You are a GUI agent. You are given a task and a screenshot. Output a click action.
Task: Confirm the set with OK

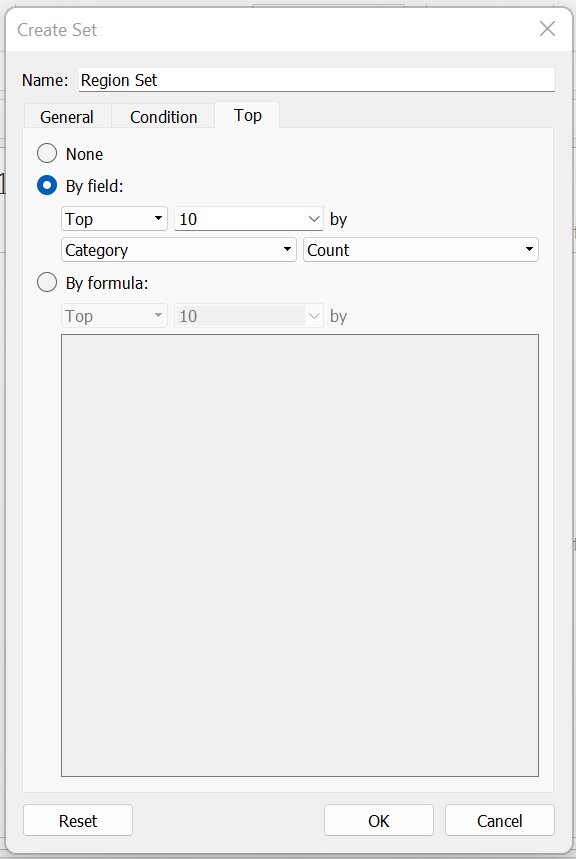click(x=378, y=820)
